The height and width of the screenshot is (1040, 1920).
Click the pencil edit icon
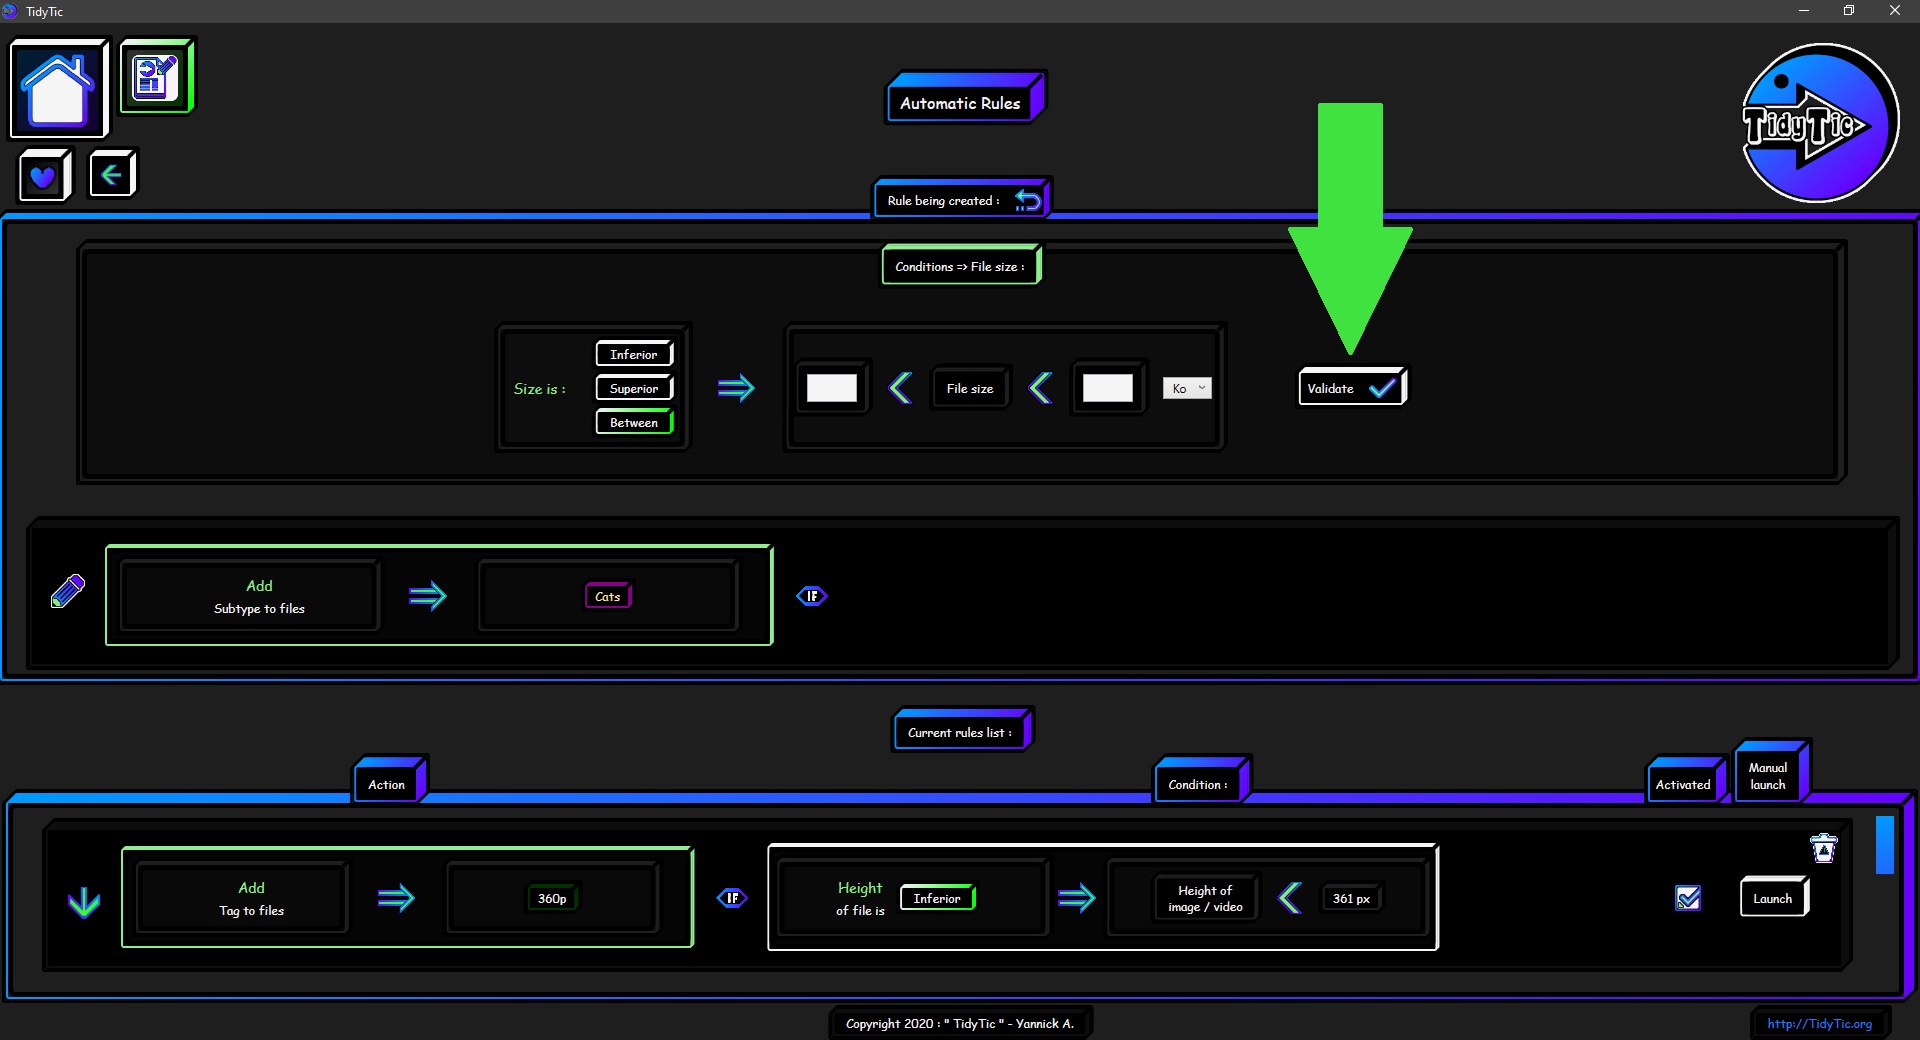(x=67, y=591)
